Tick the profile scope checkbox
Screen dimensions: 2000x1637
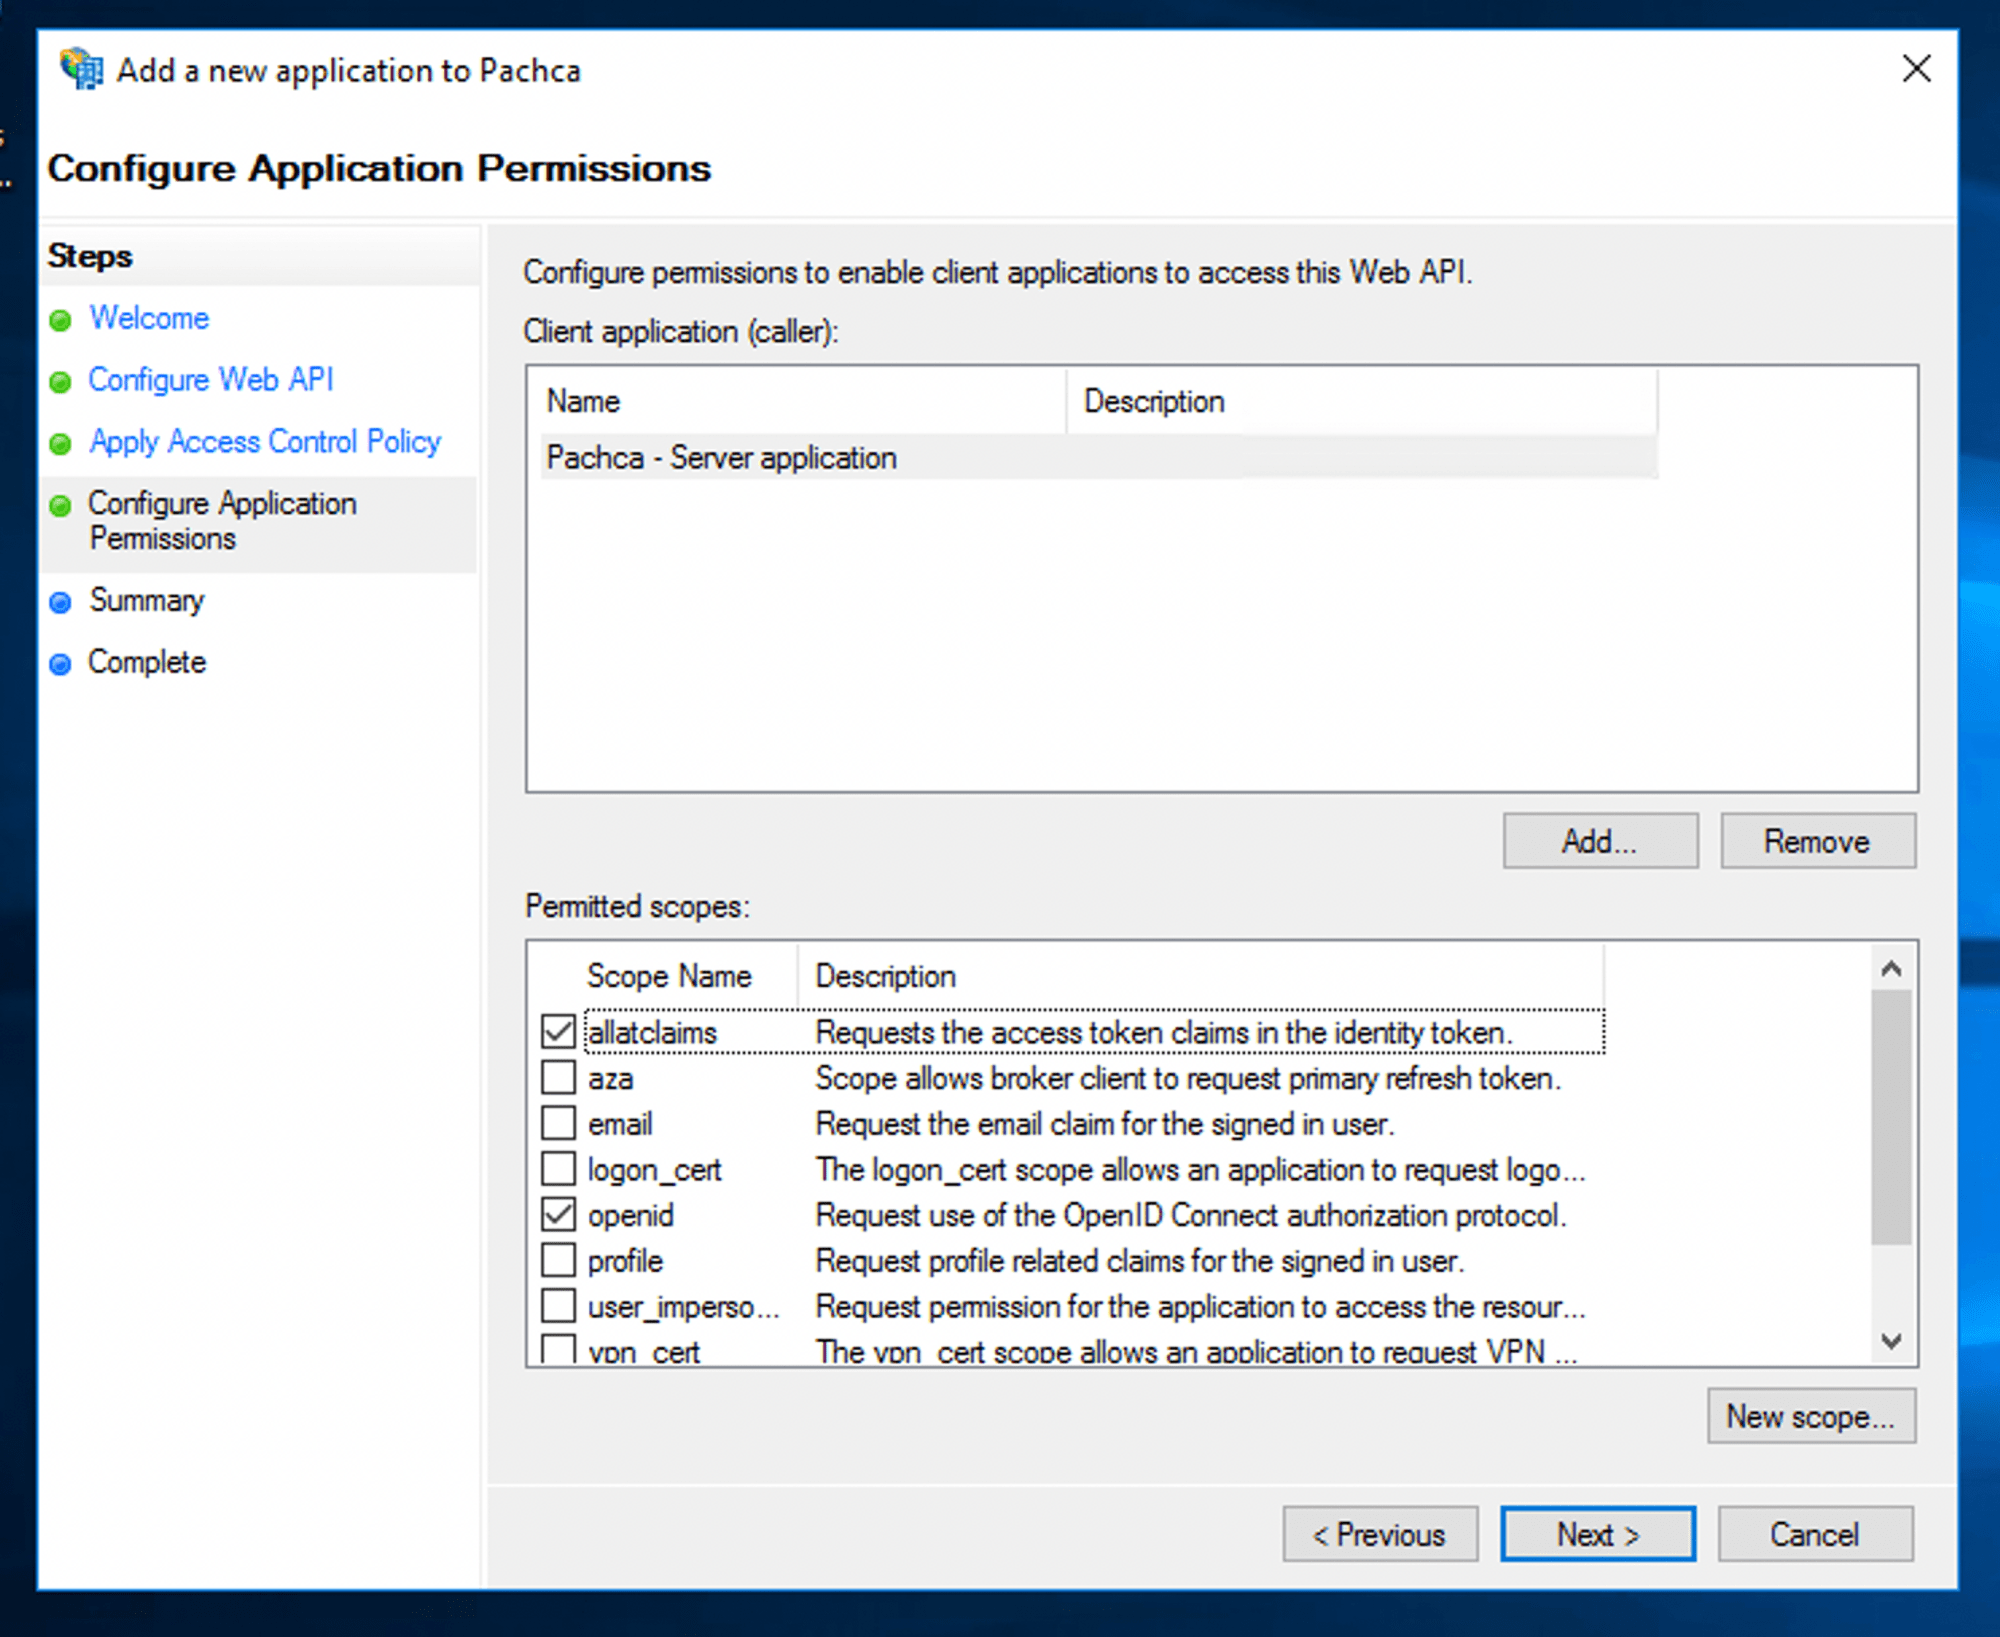pyautogui.click(x=558, y=1260)
